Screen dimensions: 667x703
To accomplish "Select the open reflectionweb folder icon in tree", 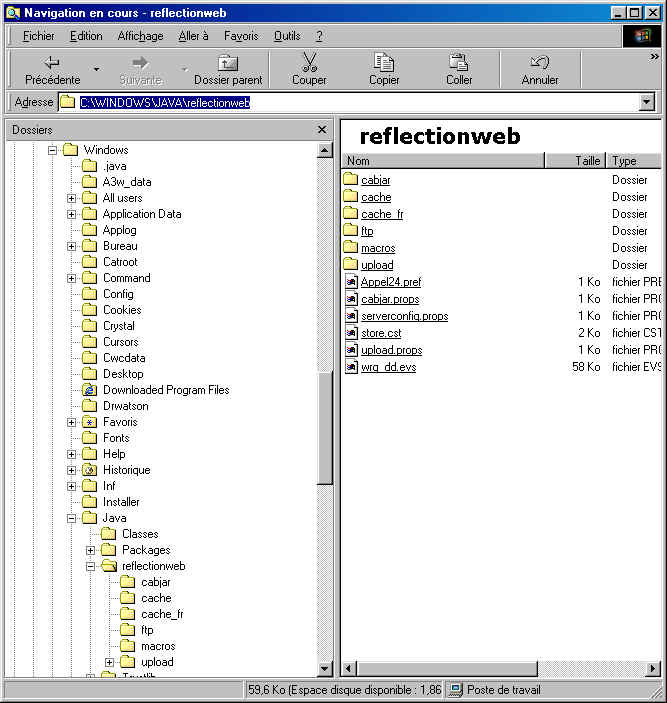I will [x=109, y=566].
